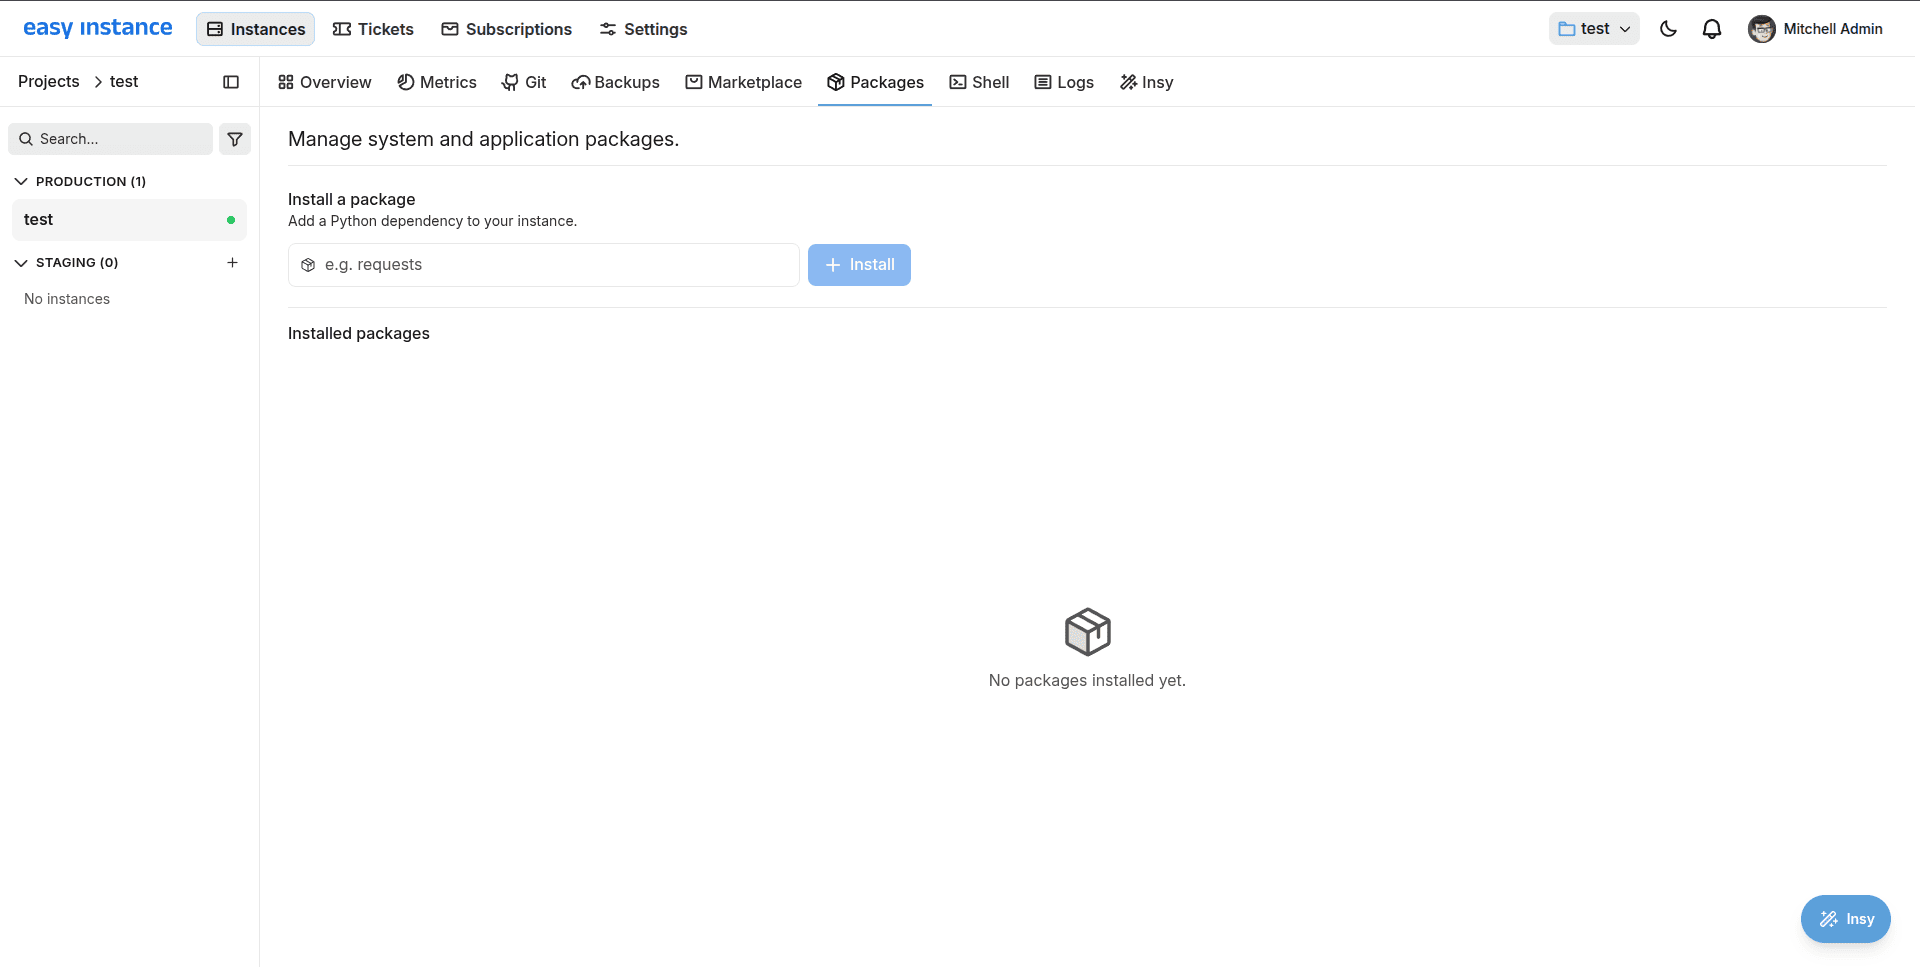The width and height of the screenshot is (1920, 967).
Task: Select the test production instance
Action: [x=129, y=220]
